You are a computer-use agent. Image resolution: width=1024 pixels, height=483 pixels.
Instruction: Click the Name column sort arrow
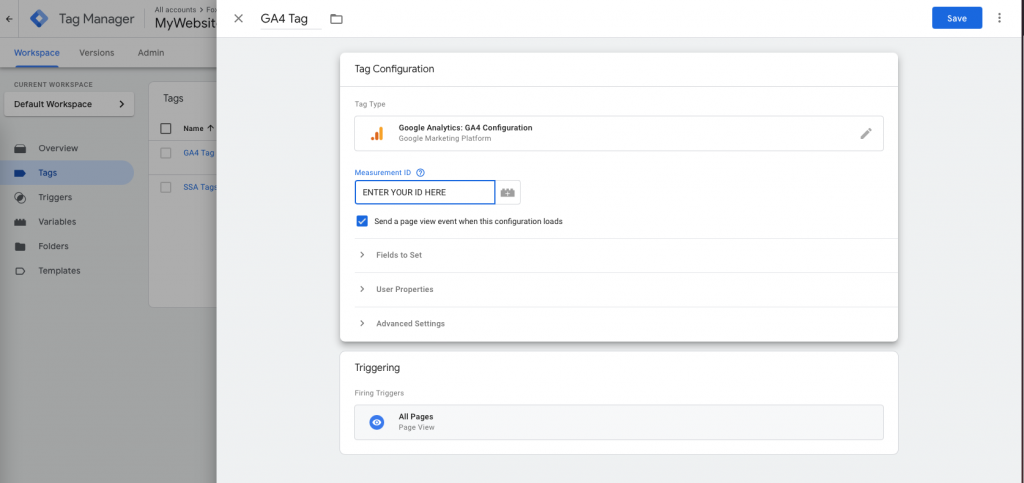click(210, 129)
